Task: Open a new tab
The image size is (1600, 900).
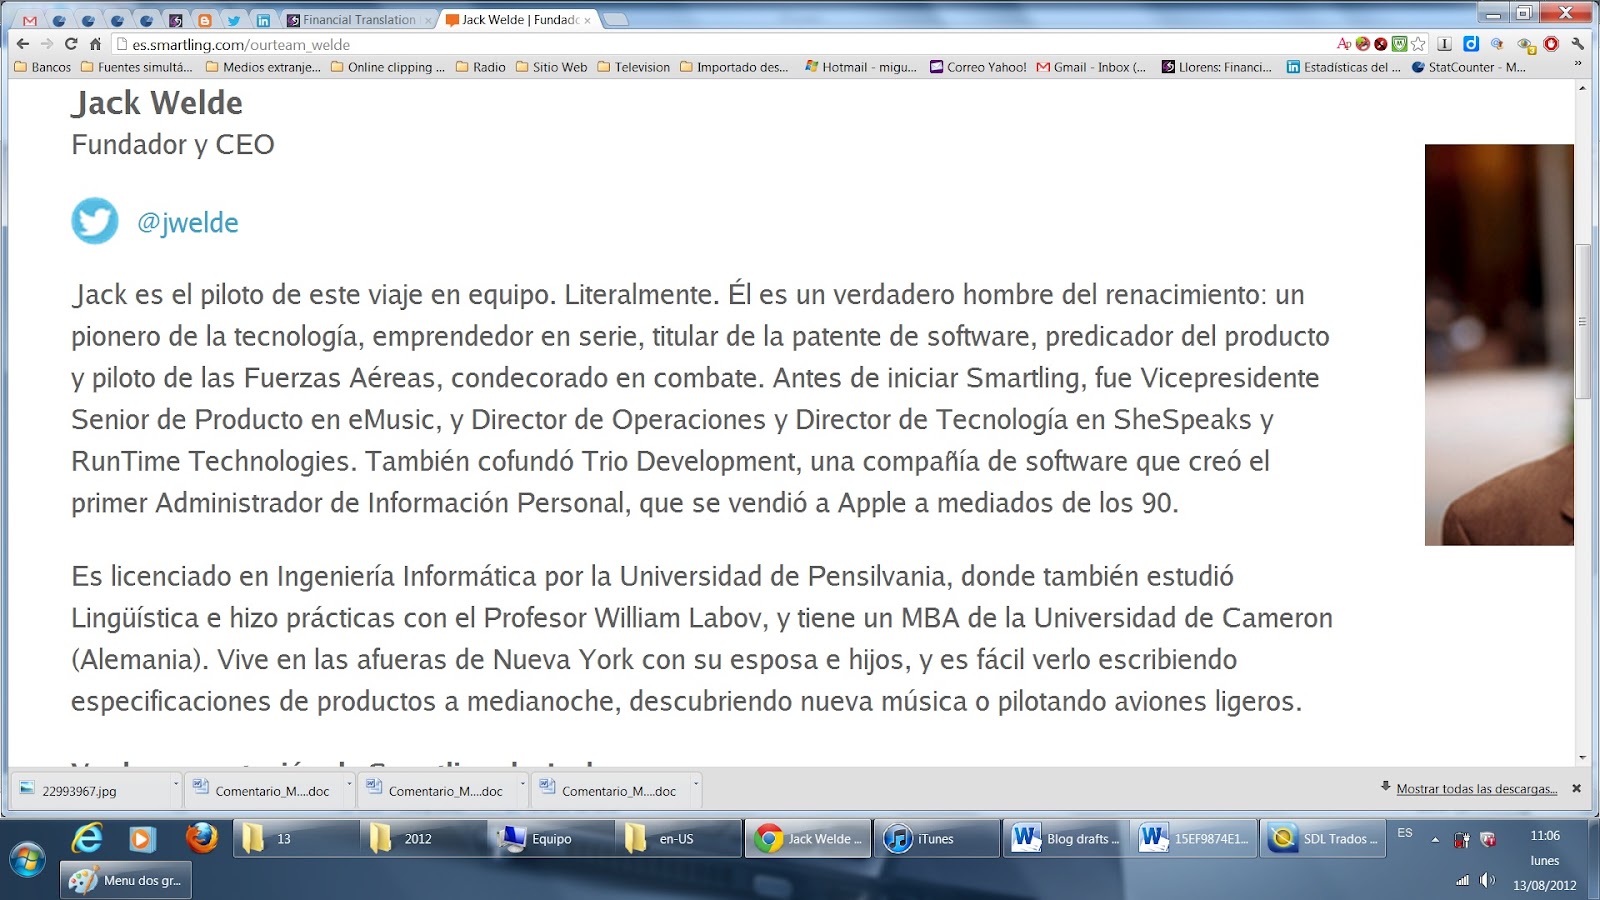Action: pyautogui.click(x=615, y=20)
